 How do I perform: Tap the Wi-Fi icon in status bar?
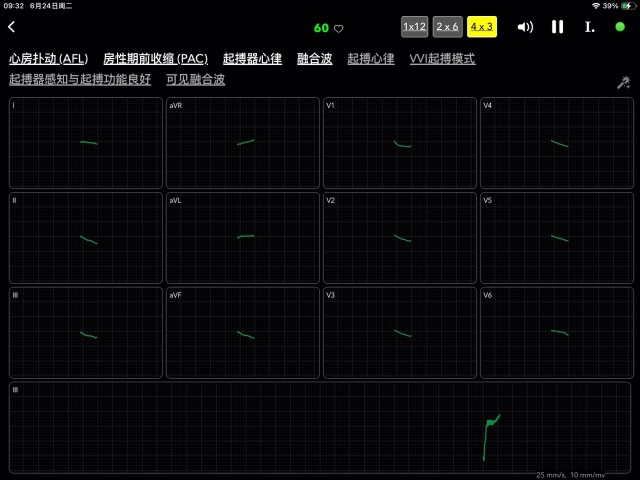pyautogui.click(x=596, y=6)
